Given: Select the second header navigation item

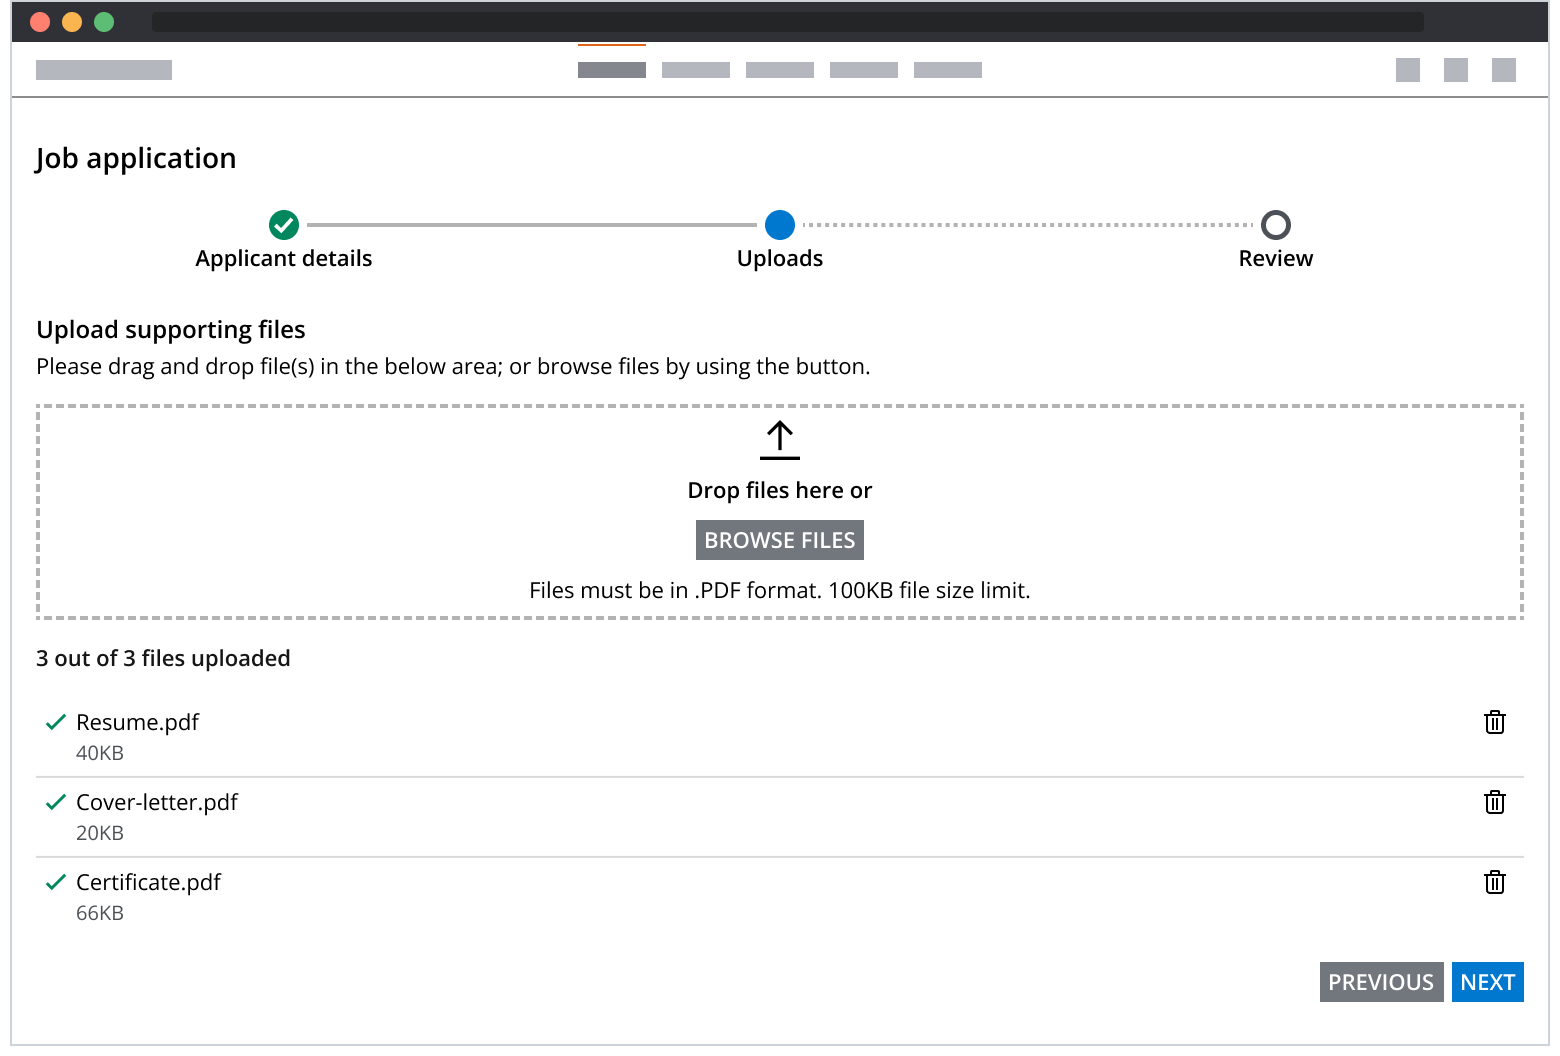Looking at the screenshot, I should 695,70.
